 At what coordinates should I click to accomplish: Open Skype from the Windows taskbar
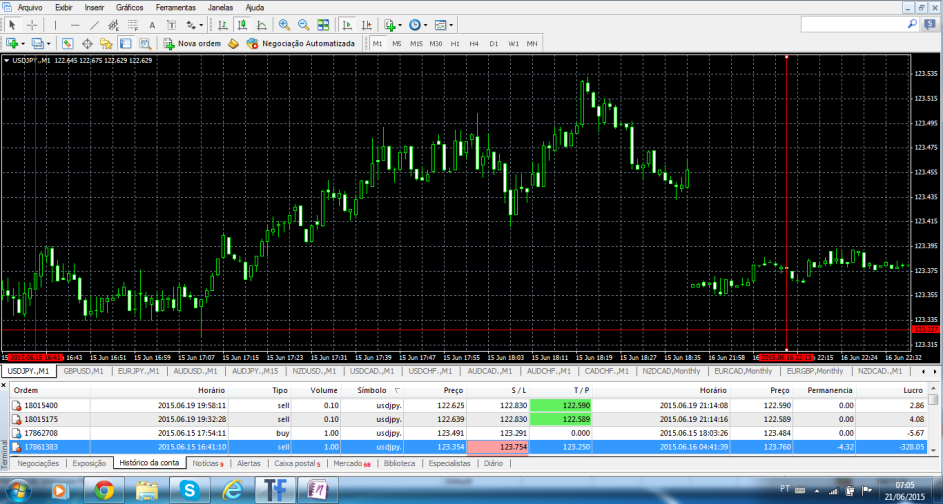189,489
